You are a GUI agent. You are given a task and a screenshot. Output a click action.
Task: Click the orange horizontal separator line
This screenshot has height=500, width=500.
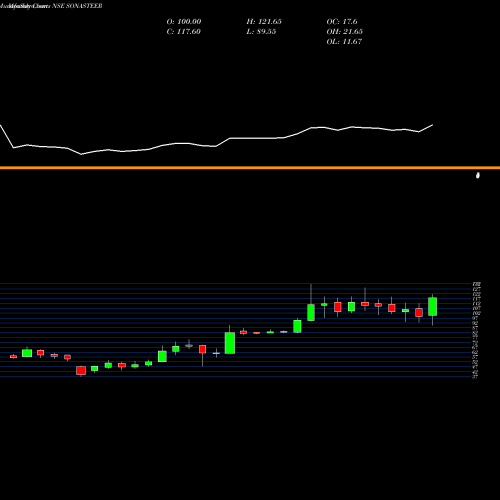point(250,168)
